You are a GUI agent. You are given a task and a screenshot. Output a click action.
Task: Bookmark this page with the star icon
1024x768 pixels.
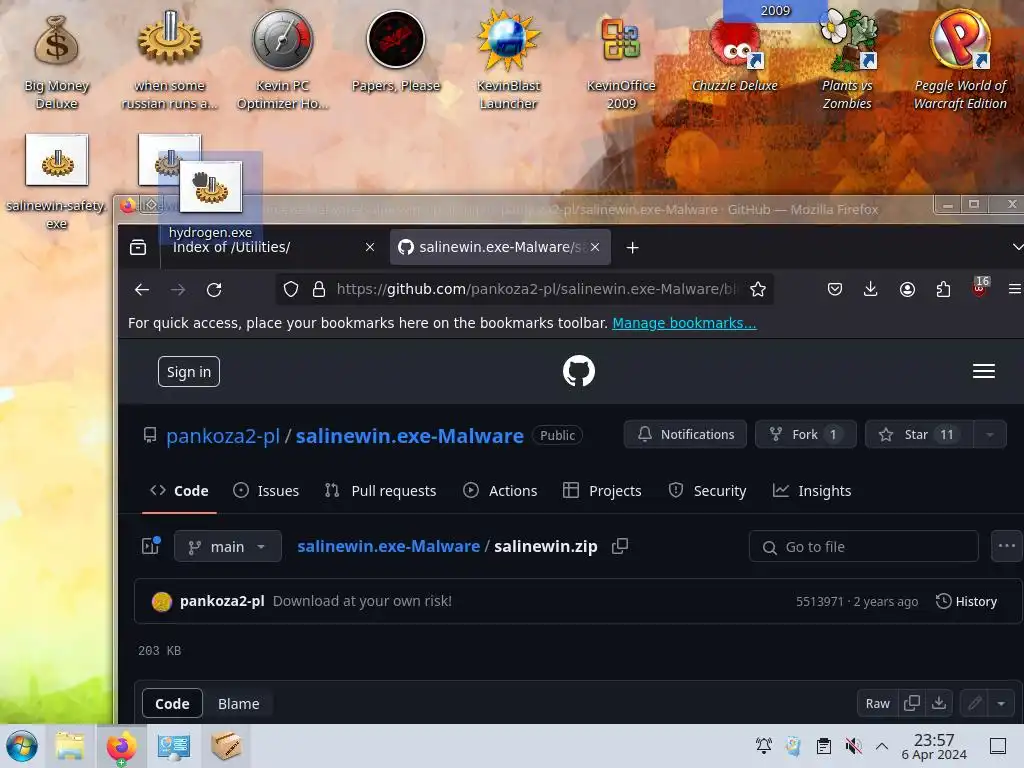click(758, 289)
